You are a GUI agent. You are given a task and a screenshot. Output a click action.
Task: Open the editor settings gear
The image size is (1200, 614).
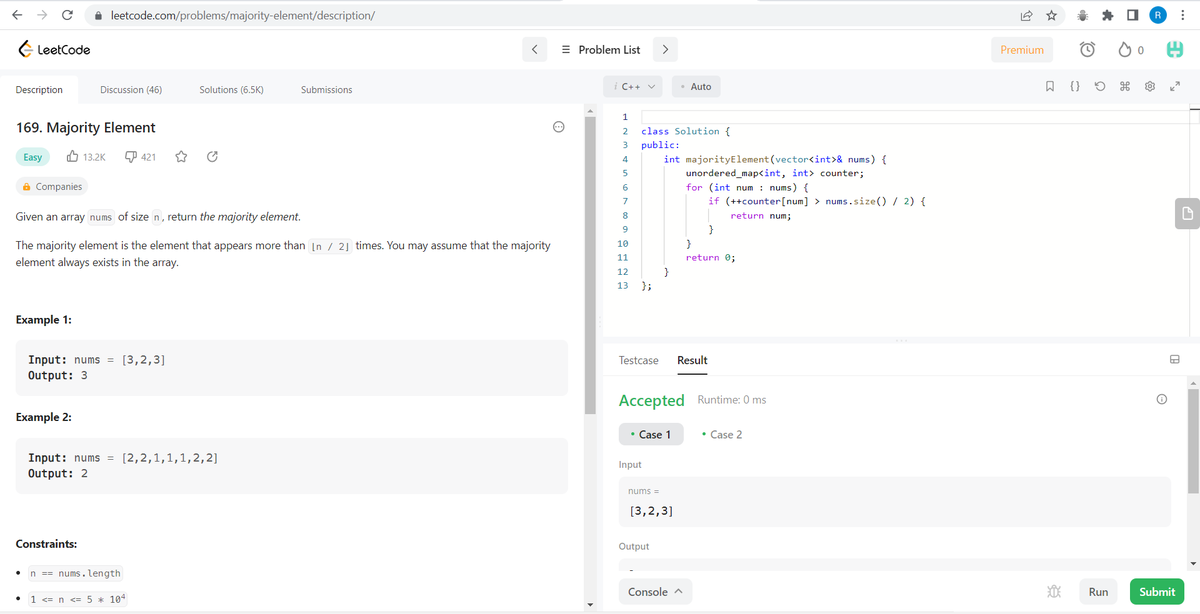tap(1150, 87)
